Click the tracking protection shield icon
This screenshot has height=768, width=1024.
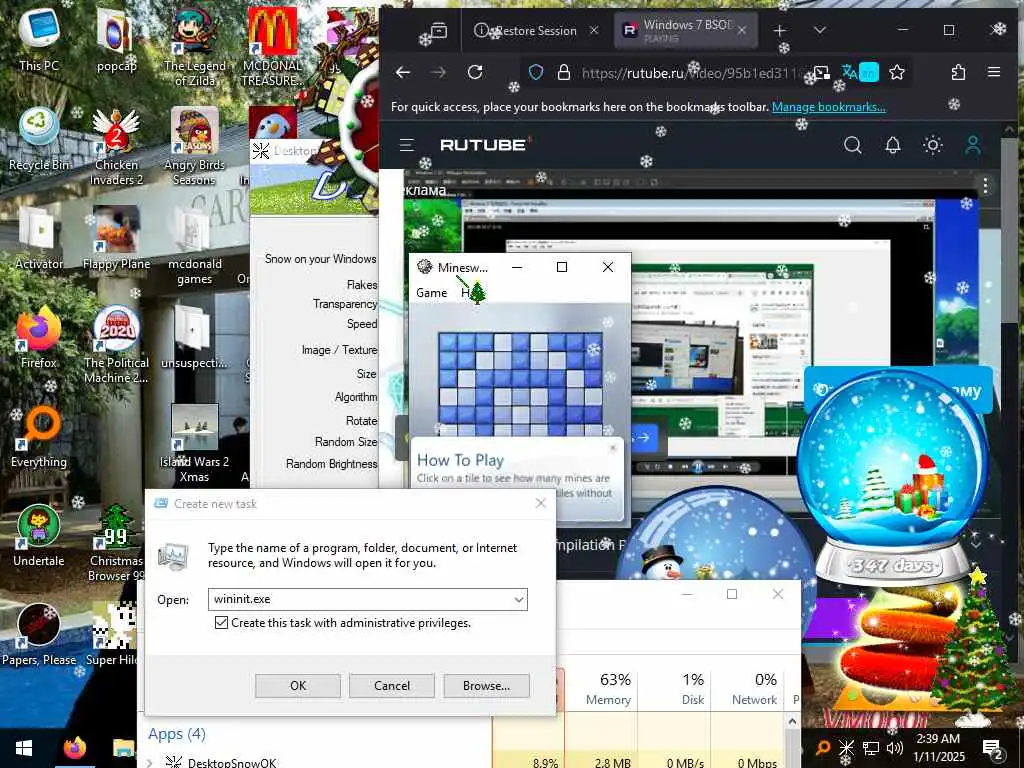[x=536, y=72]
